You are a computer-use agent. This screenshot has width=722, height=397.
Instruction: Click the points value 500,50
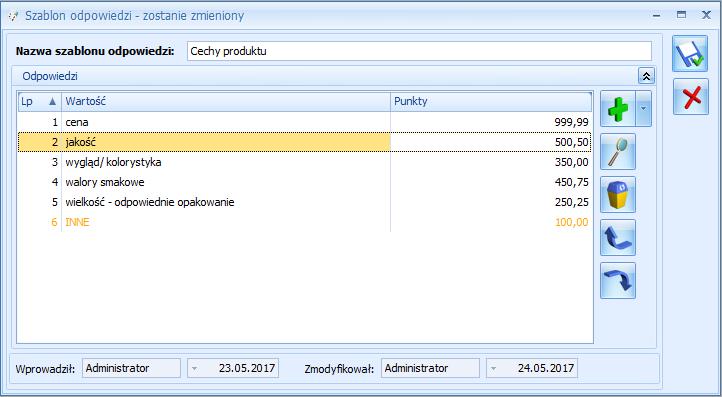[x=571, y=142]
